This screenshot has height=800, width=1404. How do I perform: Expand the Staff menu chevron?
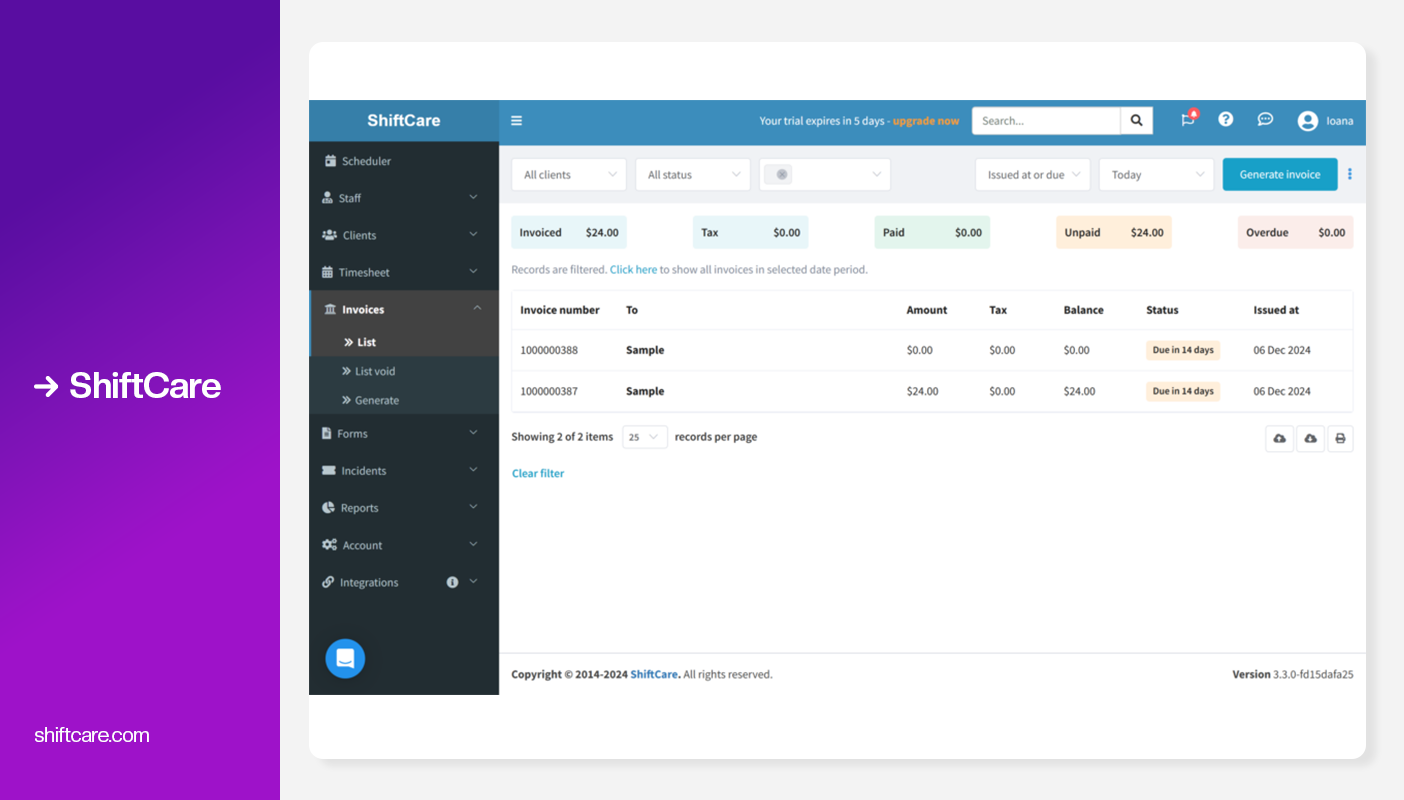pos(473,198)
